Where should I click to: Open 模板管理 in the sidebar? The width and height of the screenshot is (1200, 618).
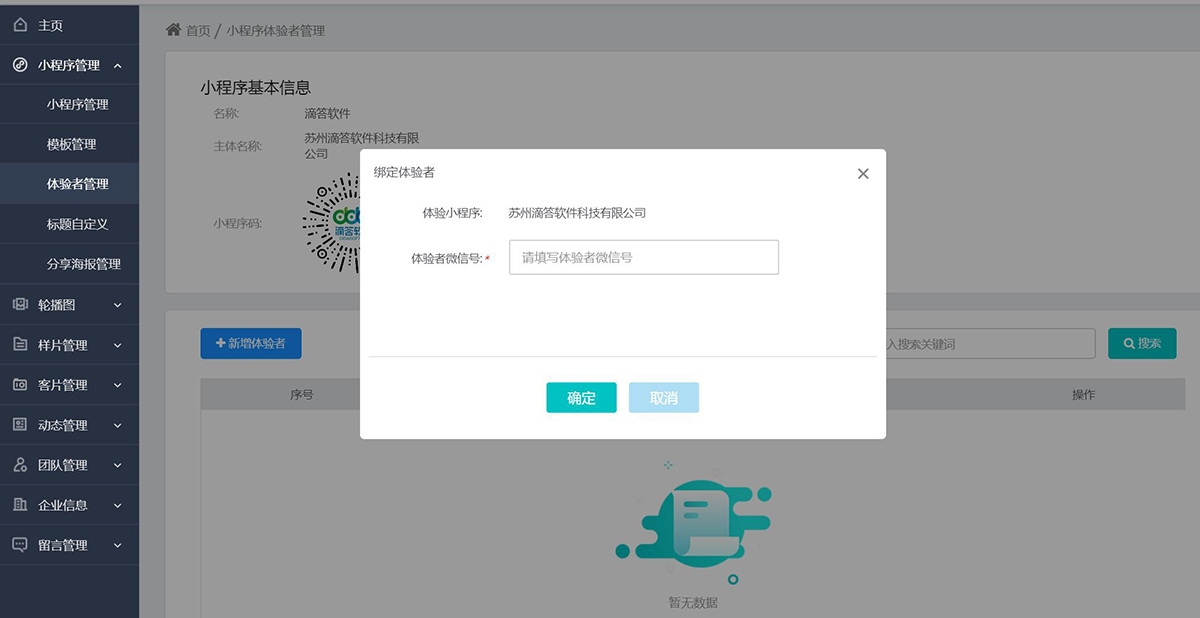(71, 144)
